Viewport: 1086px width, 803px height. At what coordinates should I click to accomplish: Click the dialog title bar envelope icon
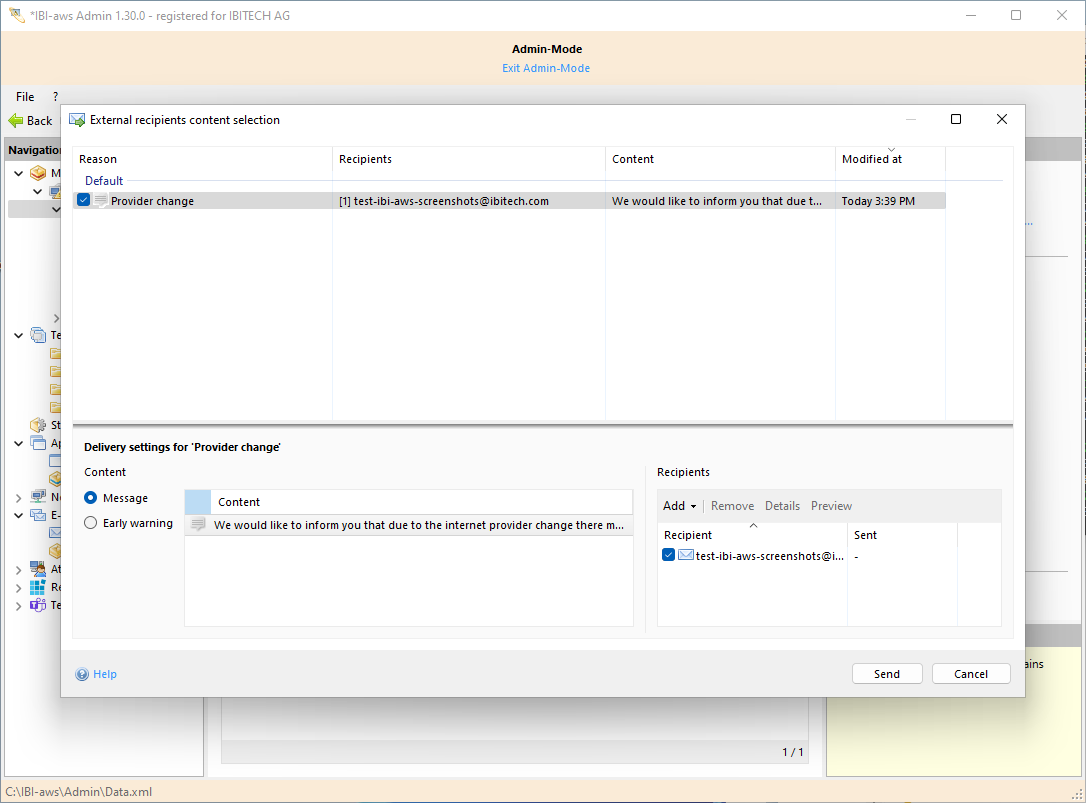(77, 120)
